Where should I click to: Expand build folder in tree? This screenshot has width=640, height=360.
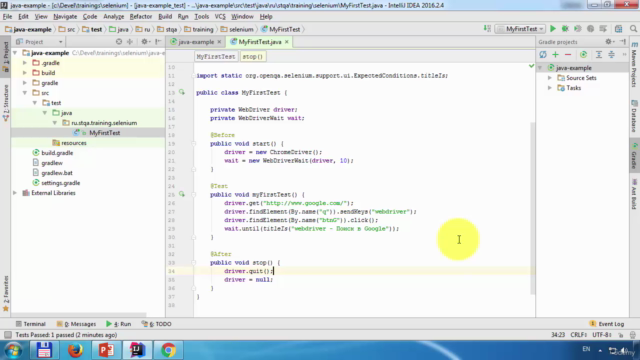pyautogui.click(x=25, y=73)
